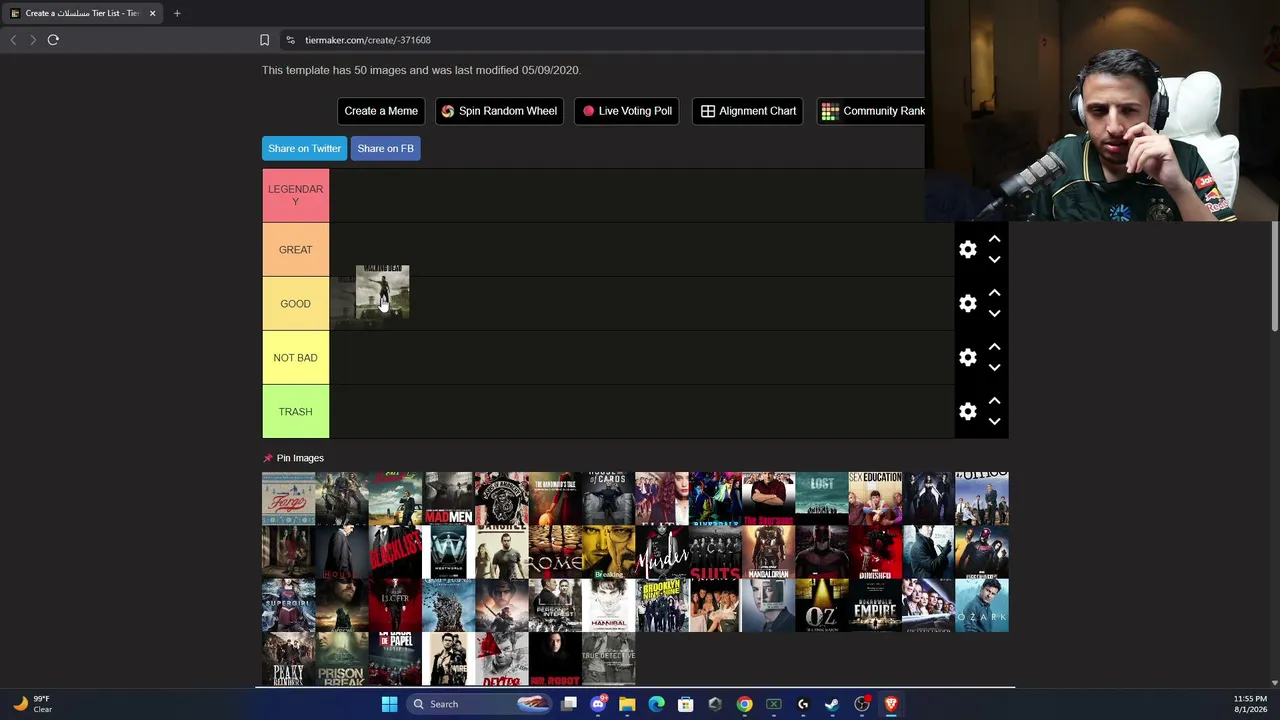Edit the TRASH tier label

click(295, 412)
